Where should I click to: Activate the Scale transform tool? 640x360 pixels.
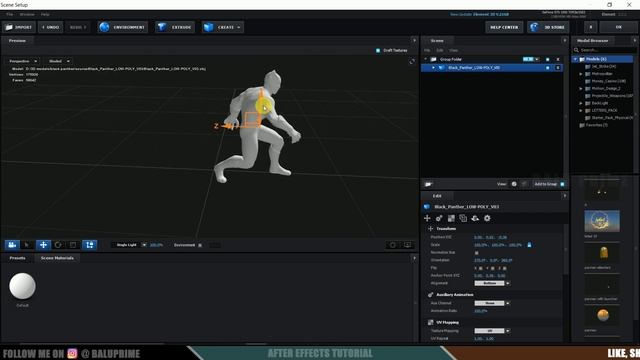tap(73, 245)
